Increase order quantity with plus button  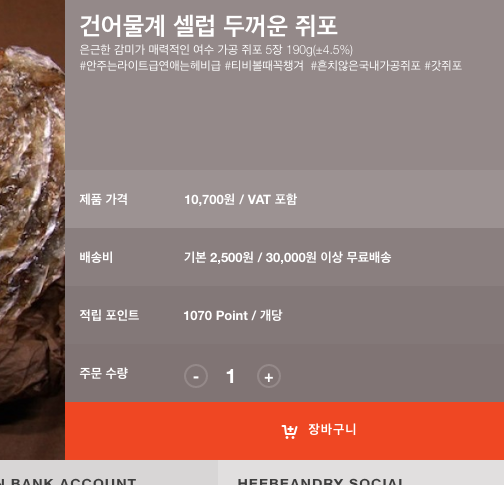tap(269, 376)
